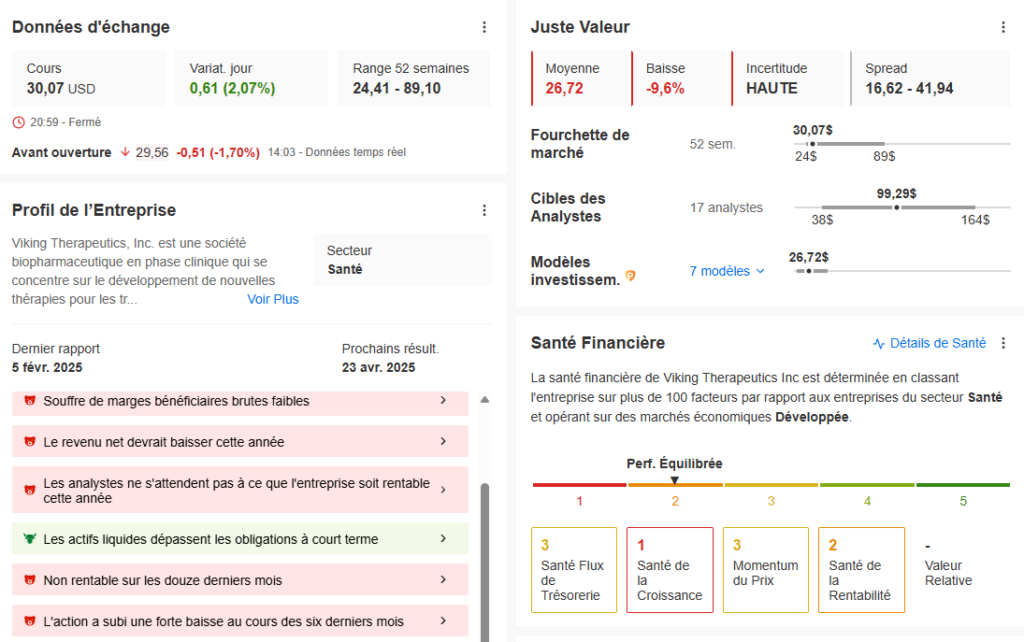The image size is (1024, 642).
Task: Select the Santé de la Croissance card
Action: point(669,570)
